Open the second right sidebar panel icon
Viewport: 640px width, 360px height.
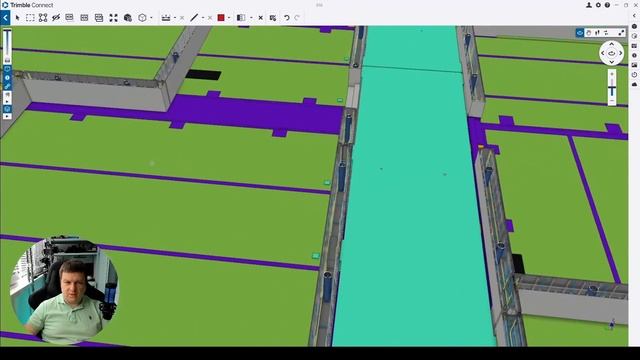coord(634,36)
